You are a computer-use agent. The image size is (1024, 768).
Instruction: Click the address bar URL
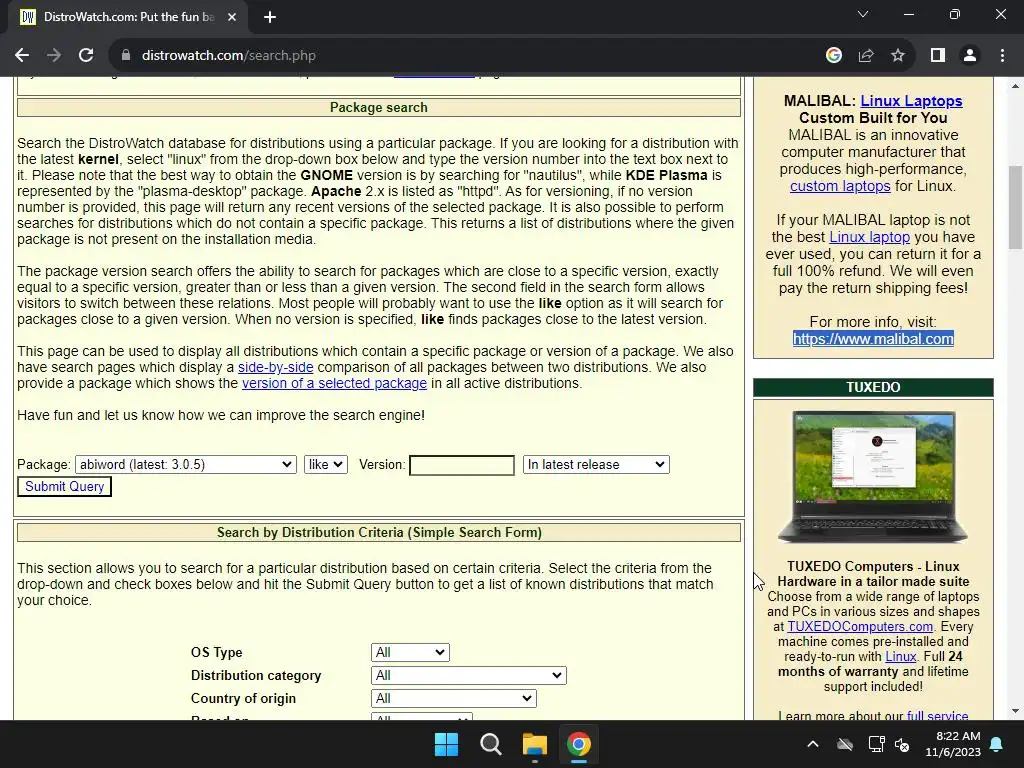(x=229, y=56)
